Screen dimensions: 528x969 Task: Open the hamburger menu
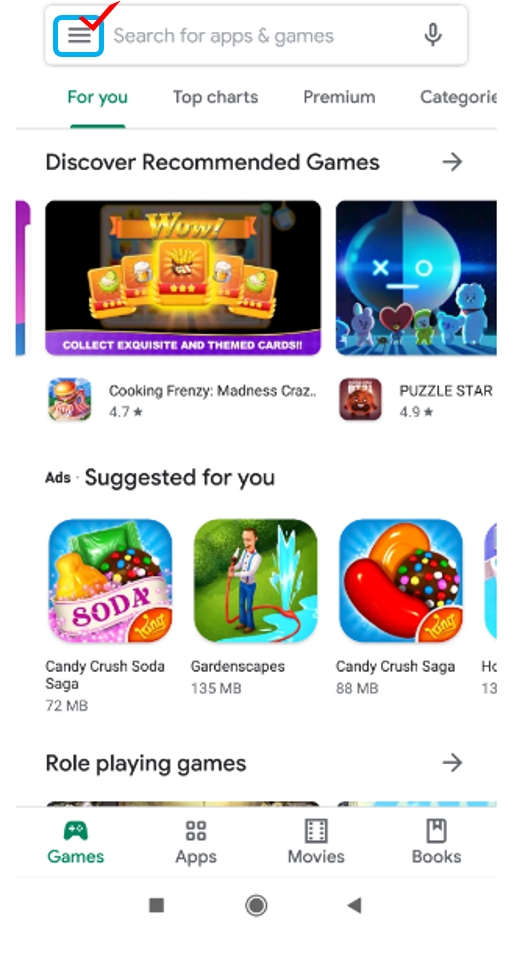(79, 36)
